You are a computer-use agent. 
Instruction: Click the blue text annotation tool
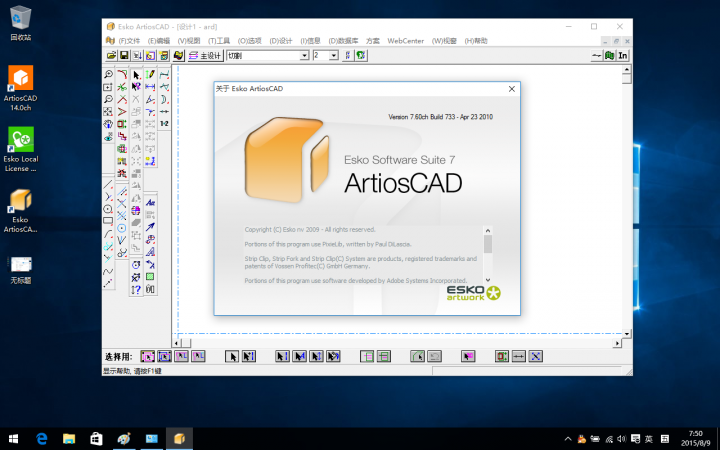[150, 202]
